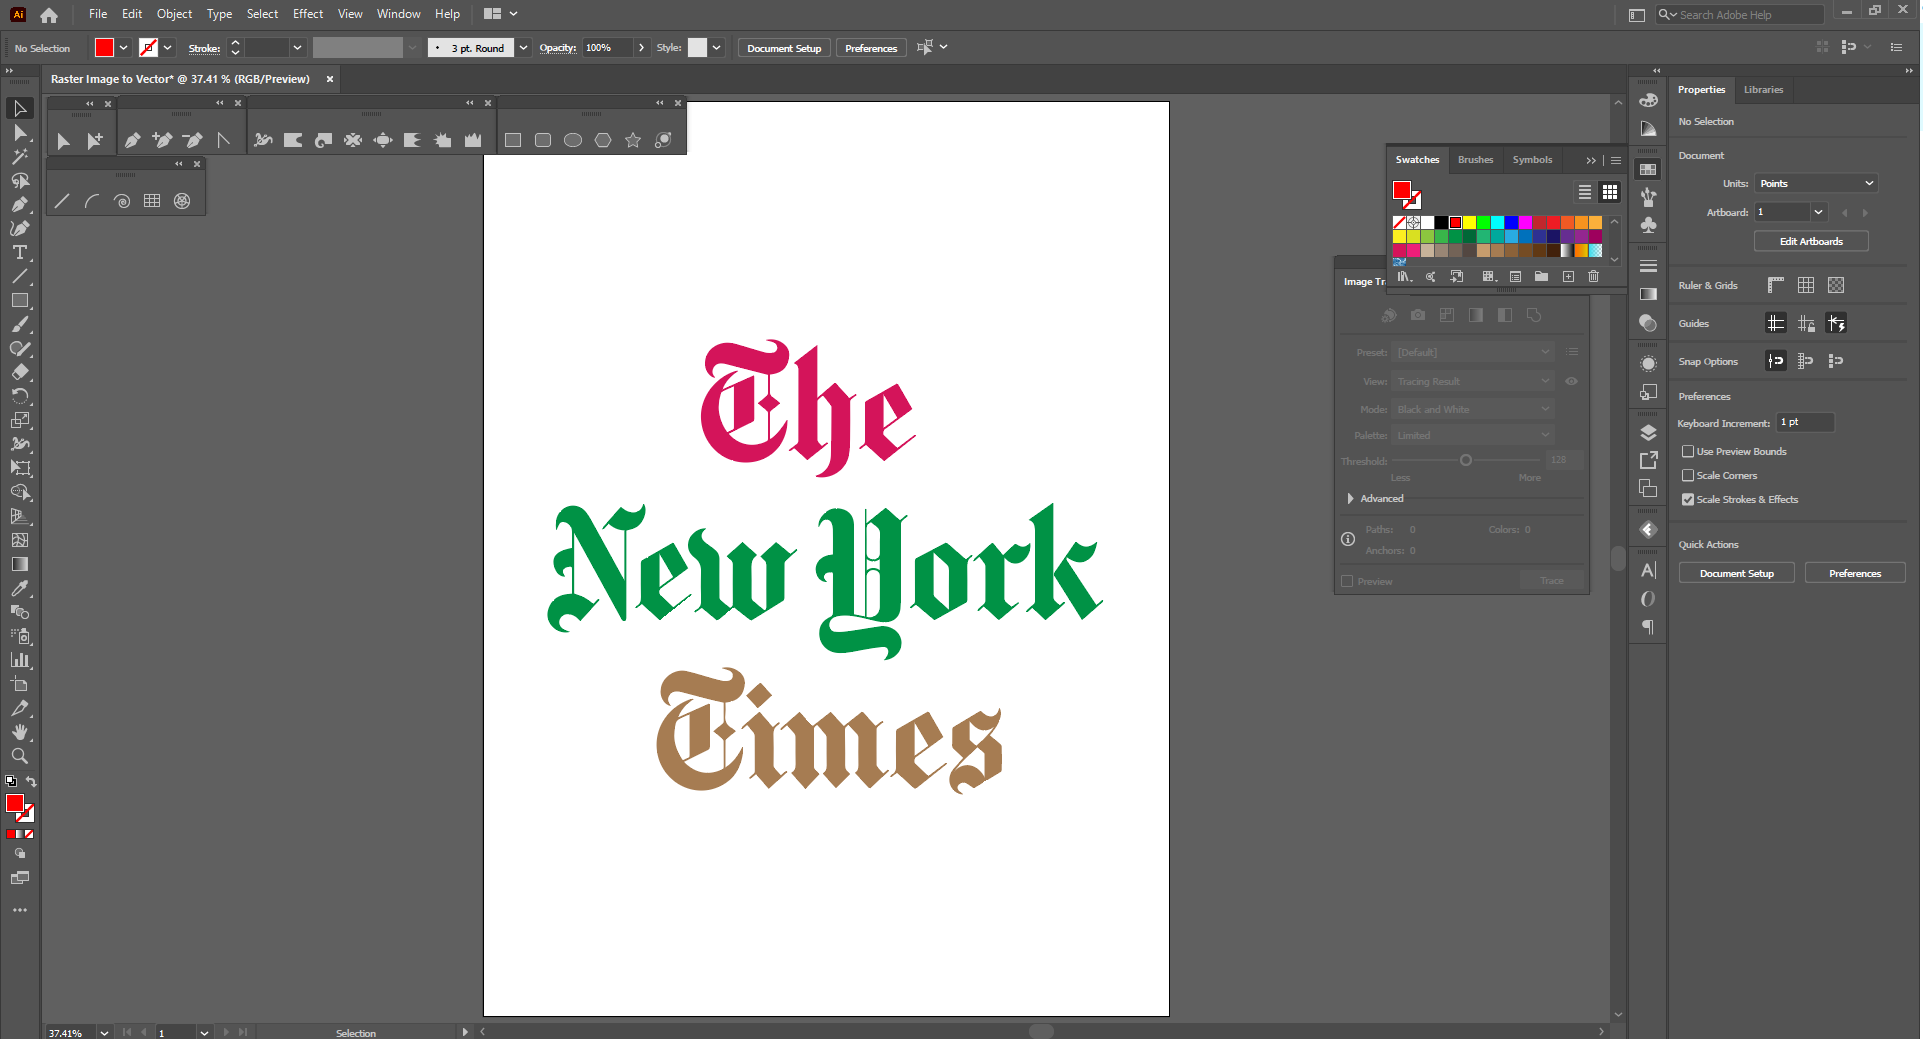Select the Zoom tool
1923x1039 pixels.
click(x=19, y=756)
